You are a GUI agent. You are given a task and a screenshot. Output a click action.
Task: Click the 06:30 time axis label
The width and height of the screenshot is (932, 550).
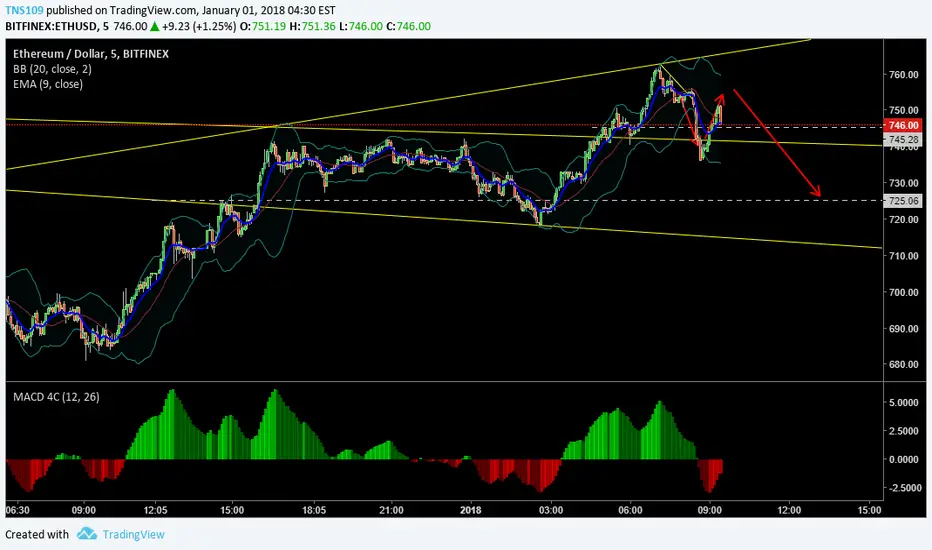tap(17, 510)
